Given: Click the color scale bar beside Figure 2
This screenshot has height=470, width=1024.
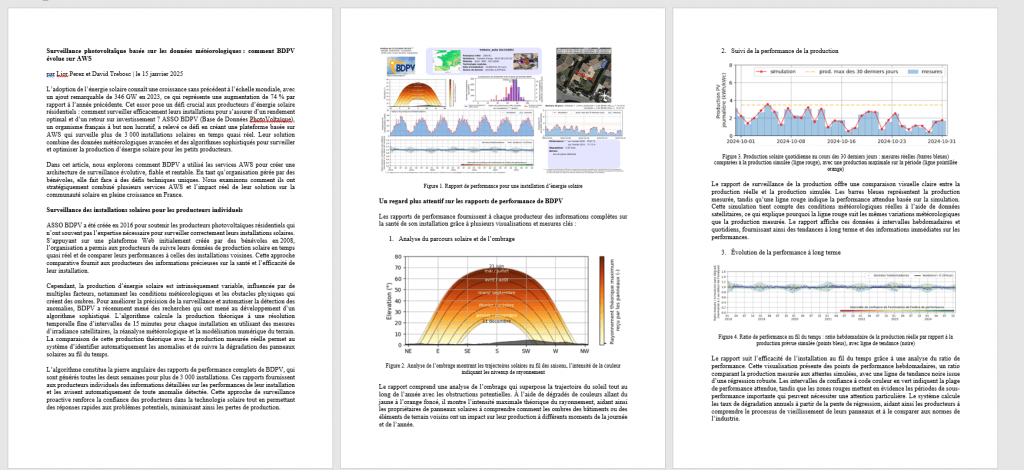Looking at the screenshot, I should (x=603, y=300).
